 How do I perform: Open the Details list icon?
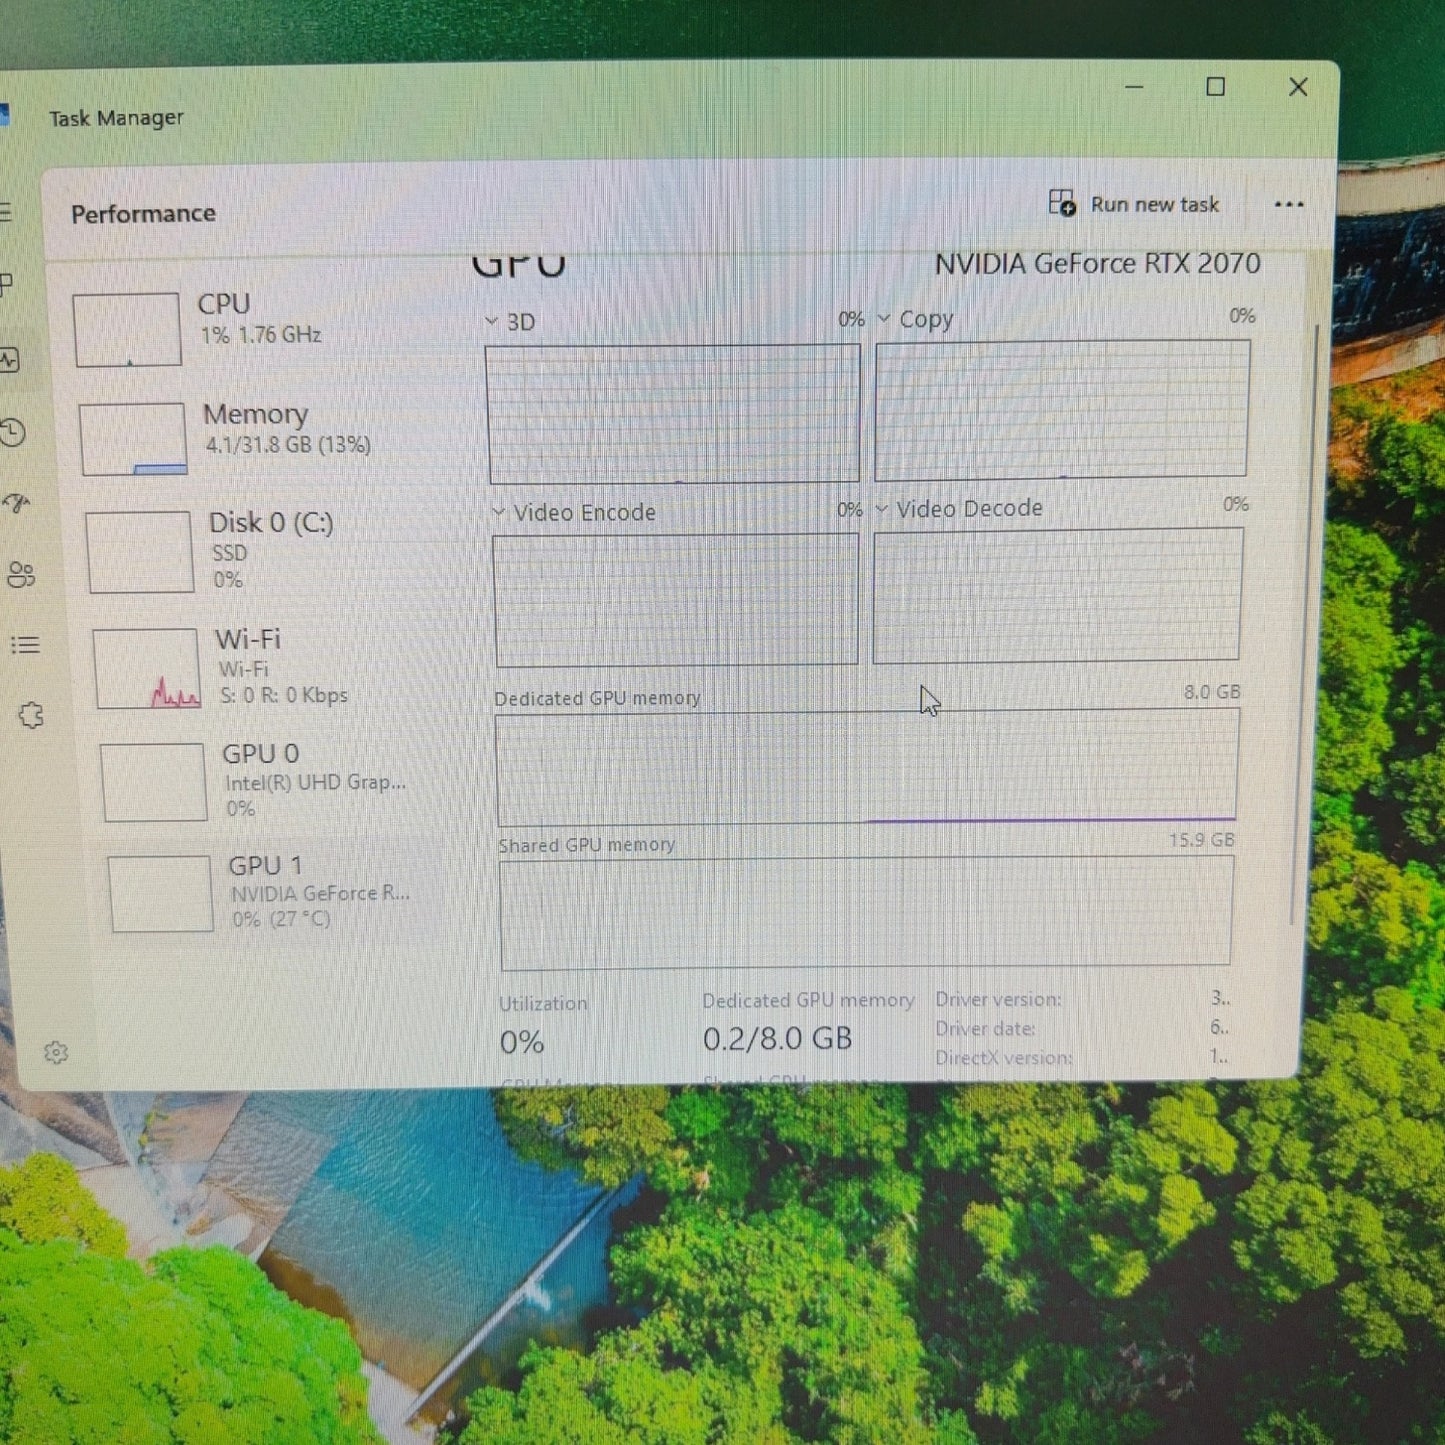pyautogui.click(x=25, y=645)
